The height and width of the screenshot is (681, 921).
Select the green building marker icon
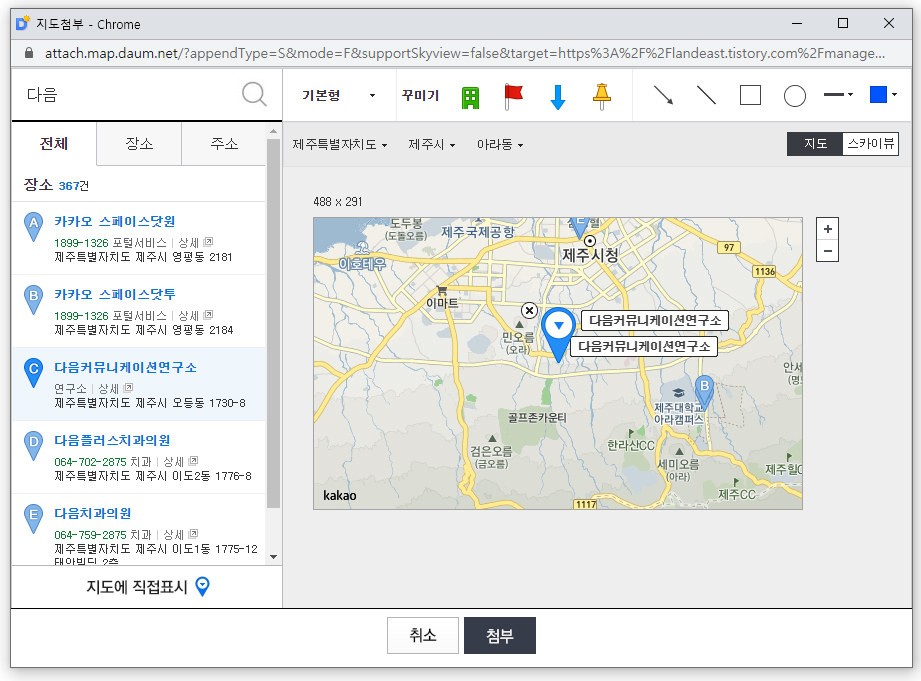470,98
